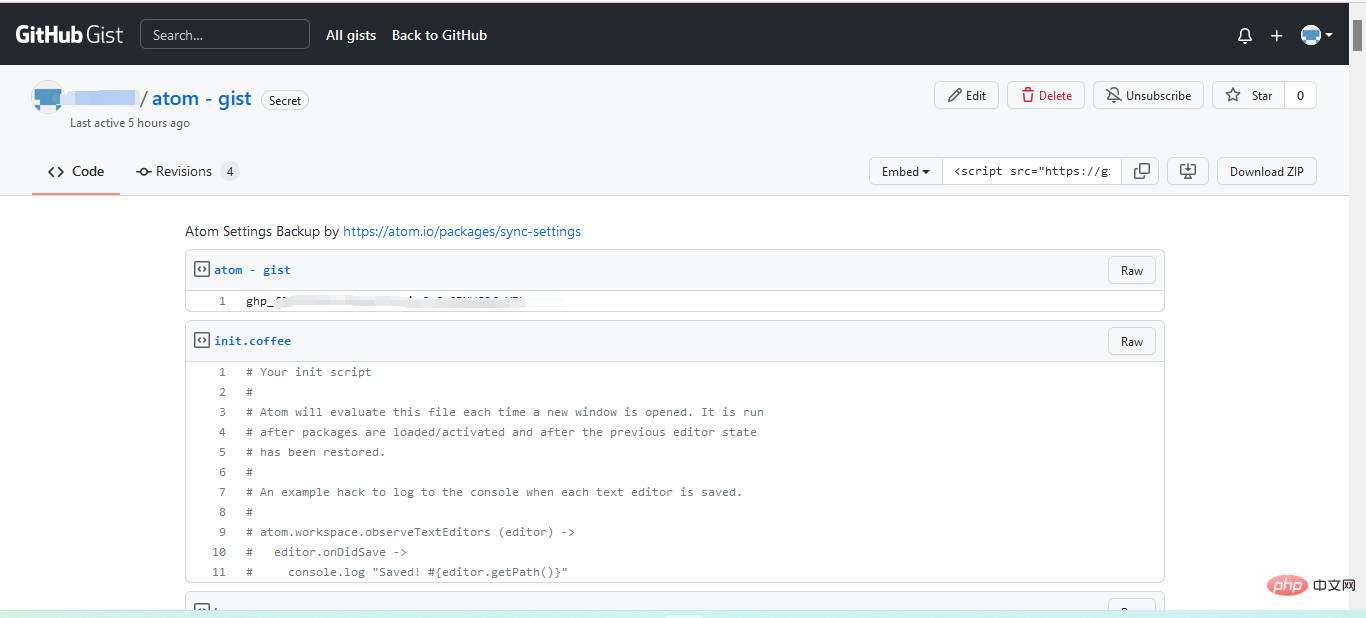Screen dimensions: 1366x618
Task: Click the owner avatar beside gist title
Action: point(48,97)
